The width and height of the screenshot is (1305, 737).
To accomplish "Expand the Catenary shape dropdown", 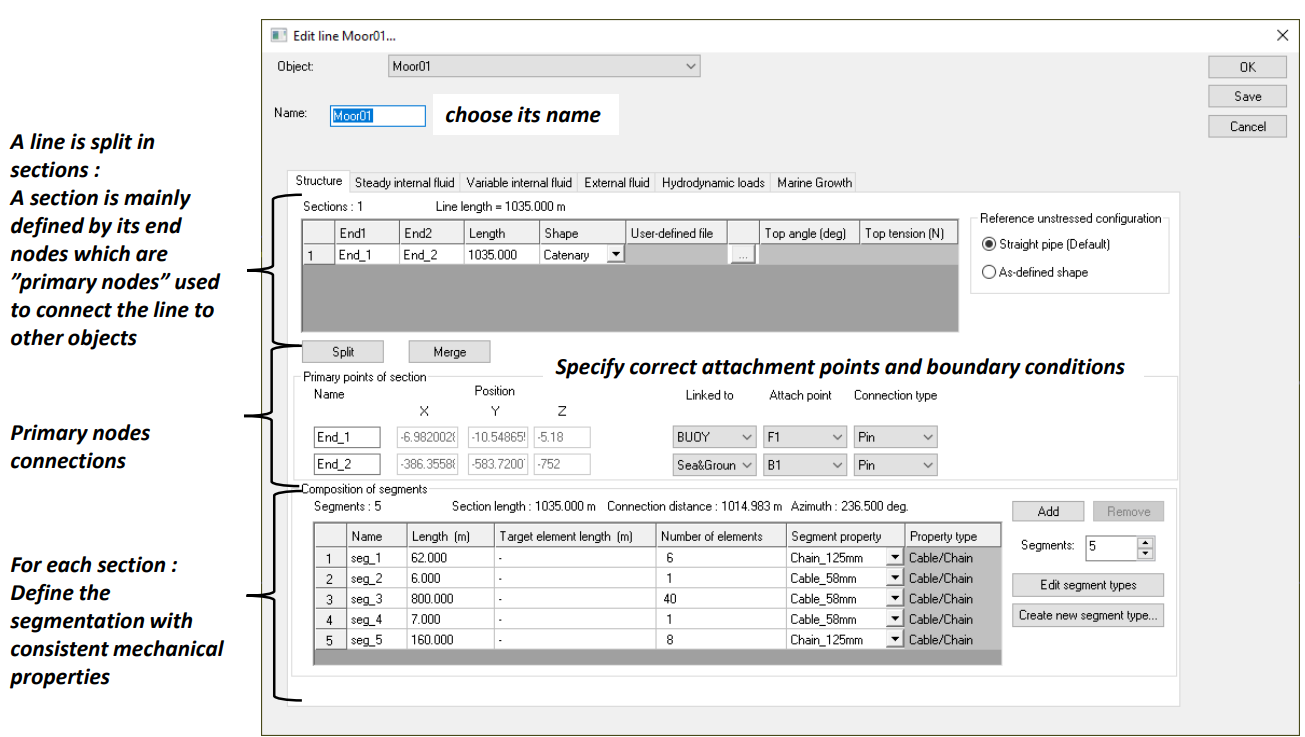I will [x=615, y=255].
